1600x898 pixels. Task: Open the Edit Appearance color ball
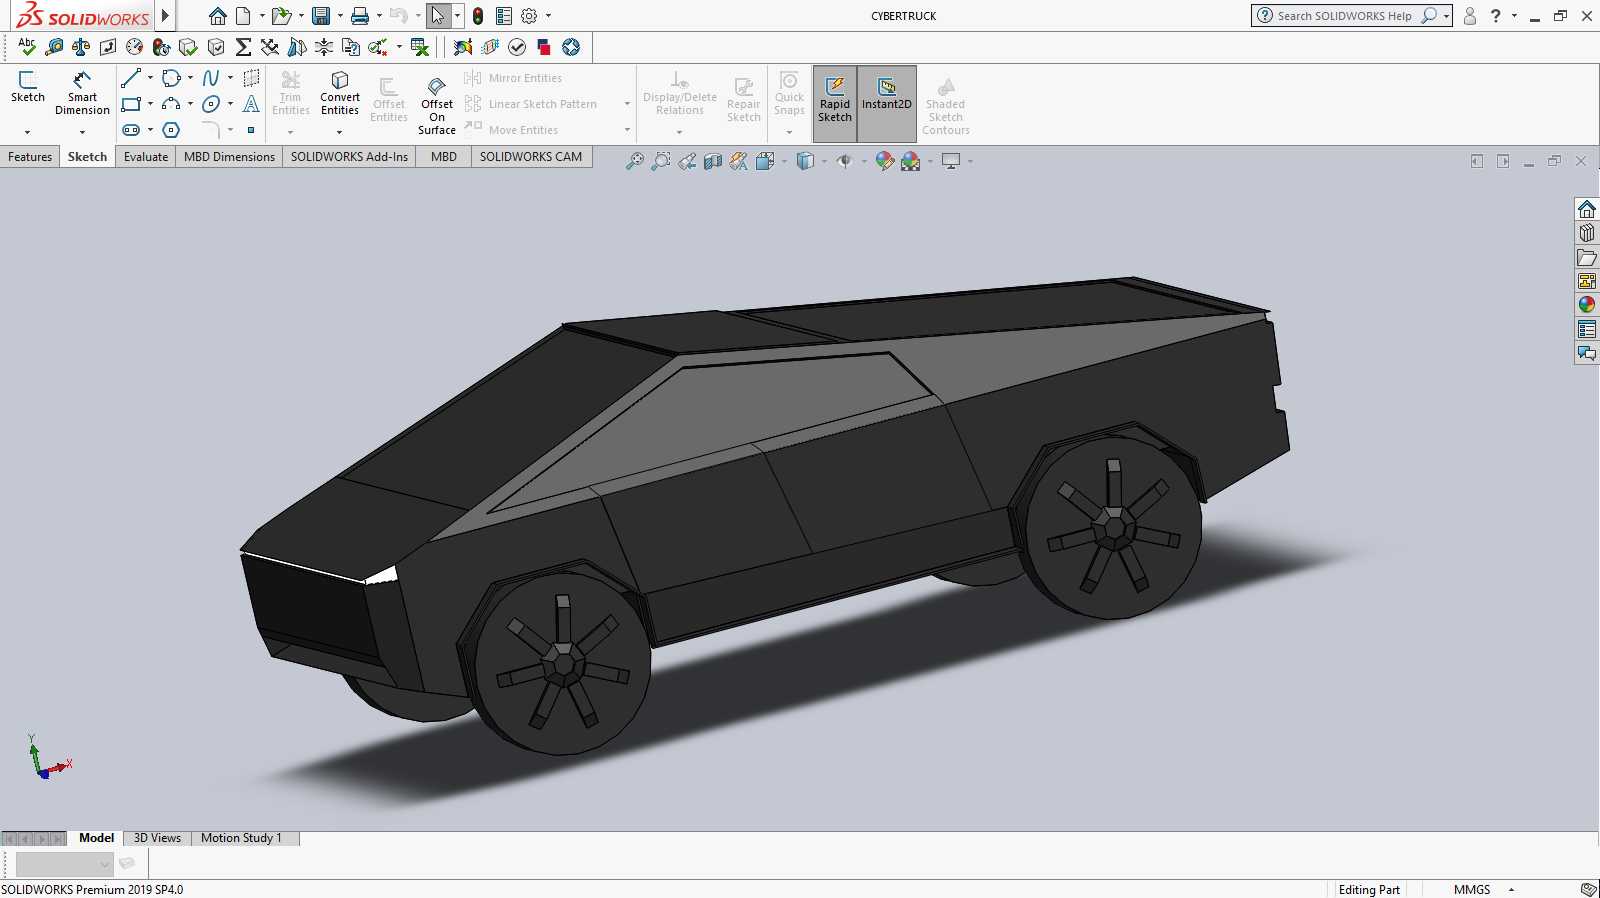click(x=885, y=161)
